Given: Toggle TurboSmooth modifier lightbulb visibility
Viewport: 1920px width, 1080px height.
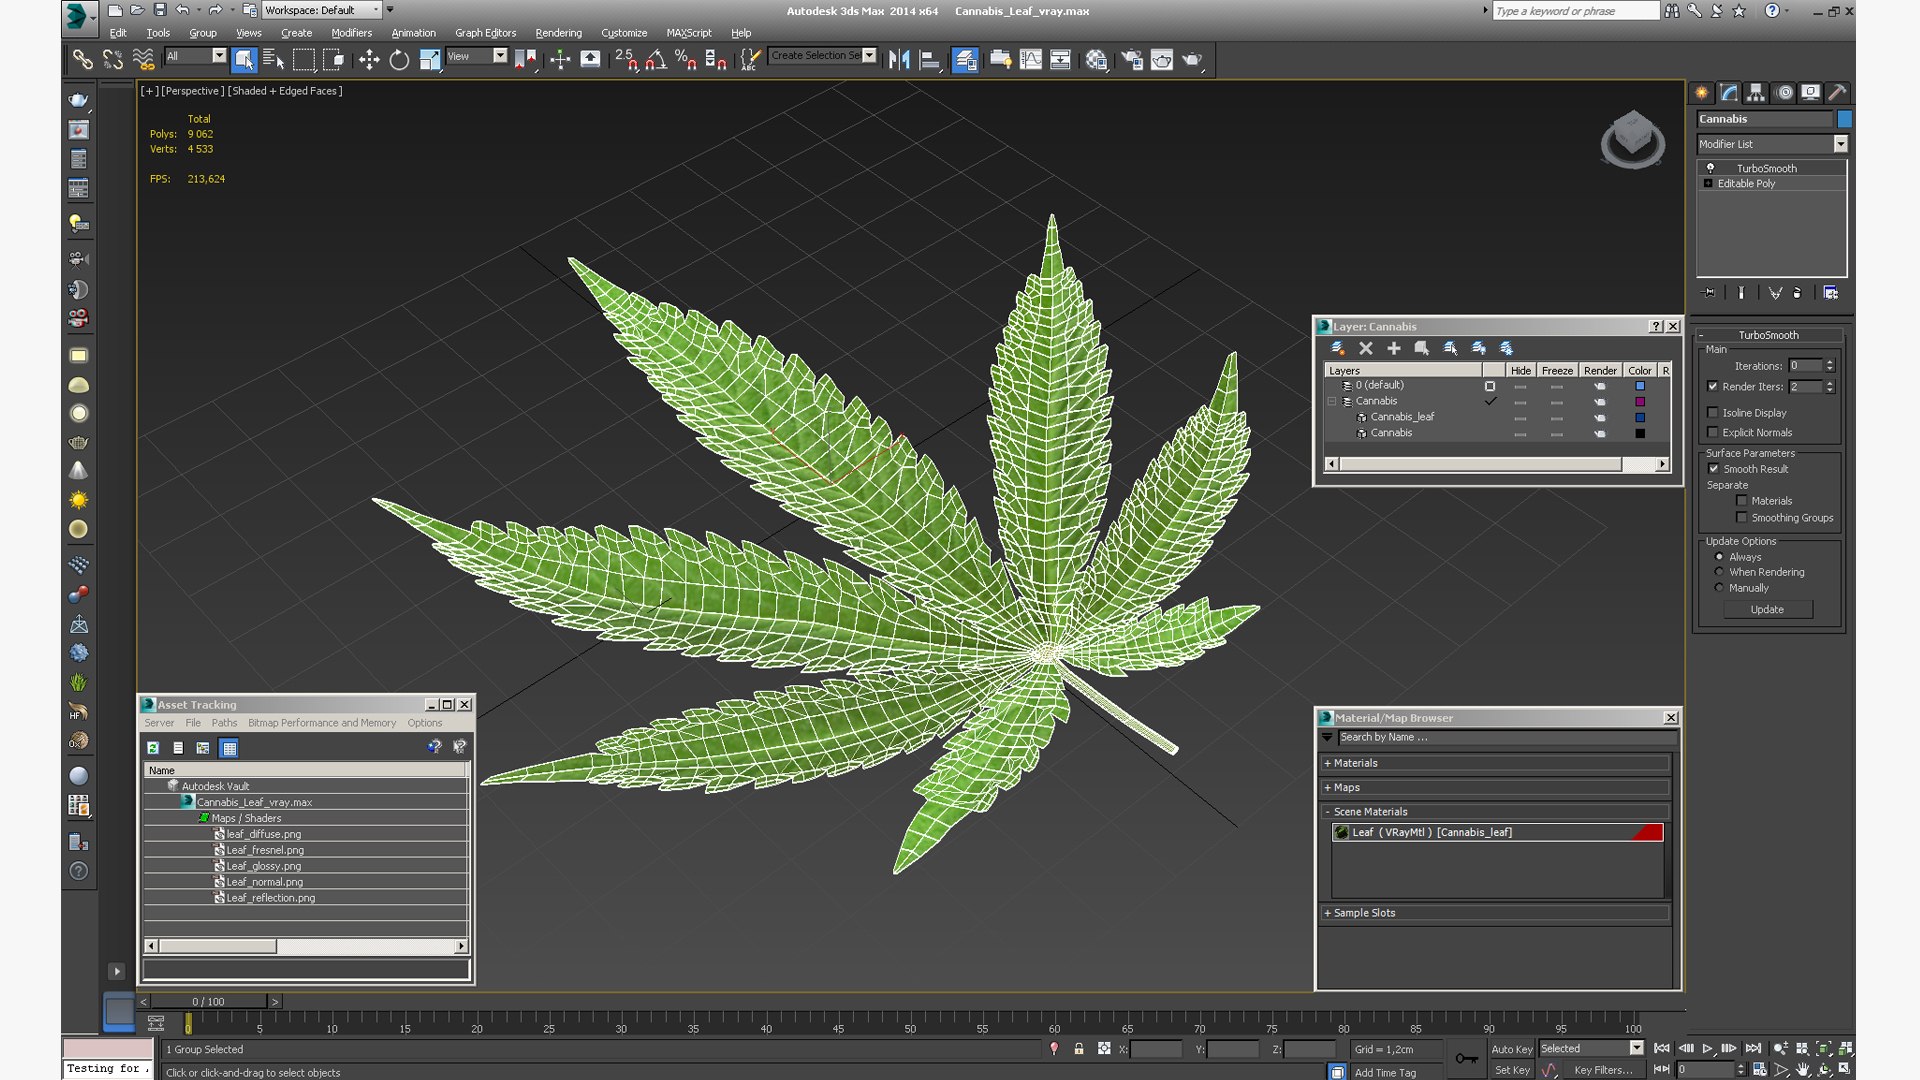Looking at the screenshot, I should click(1710, 168).
